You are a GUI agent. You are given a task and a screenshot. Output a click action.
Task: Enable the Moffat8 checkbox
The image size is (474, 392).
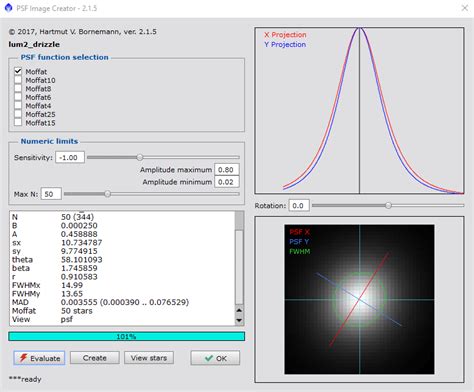(18, 88)
